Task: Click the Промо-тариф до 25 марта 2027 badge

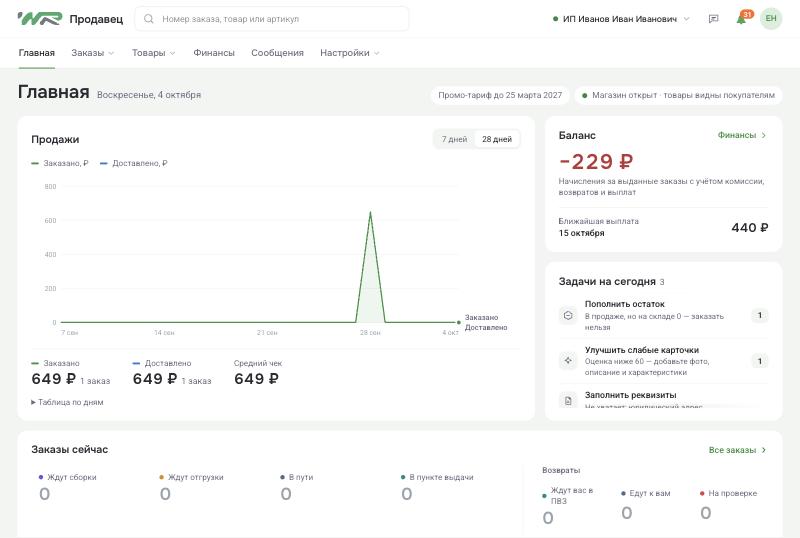Action: 500,95
